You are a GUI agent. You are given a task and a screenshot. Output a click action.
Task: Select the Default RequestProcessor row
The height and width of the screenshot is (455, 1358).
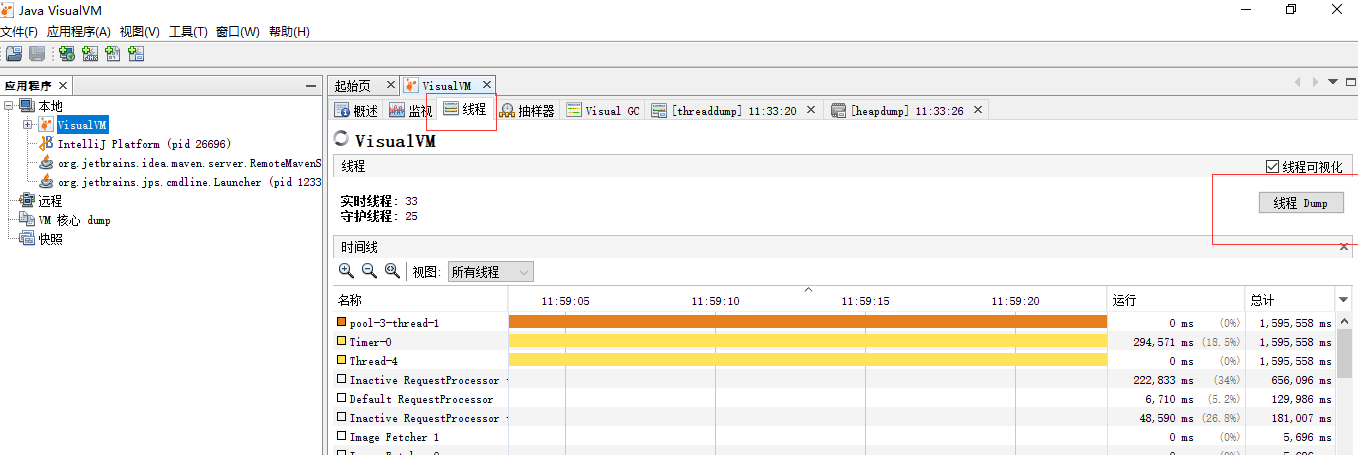[835, 399]
